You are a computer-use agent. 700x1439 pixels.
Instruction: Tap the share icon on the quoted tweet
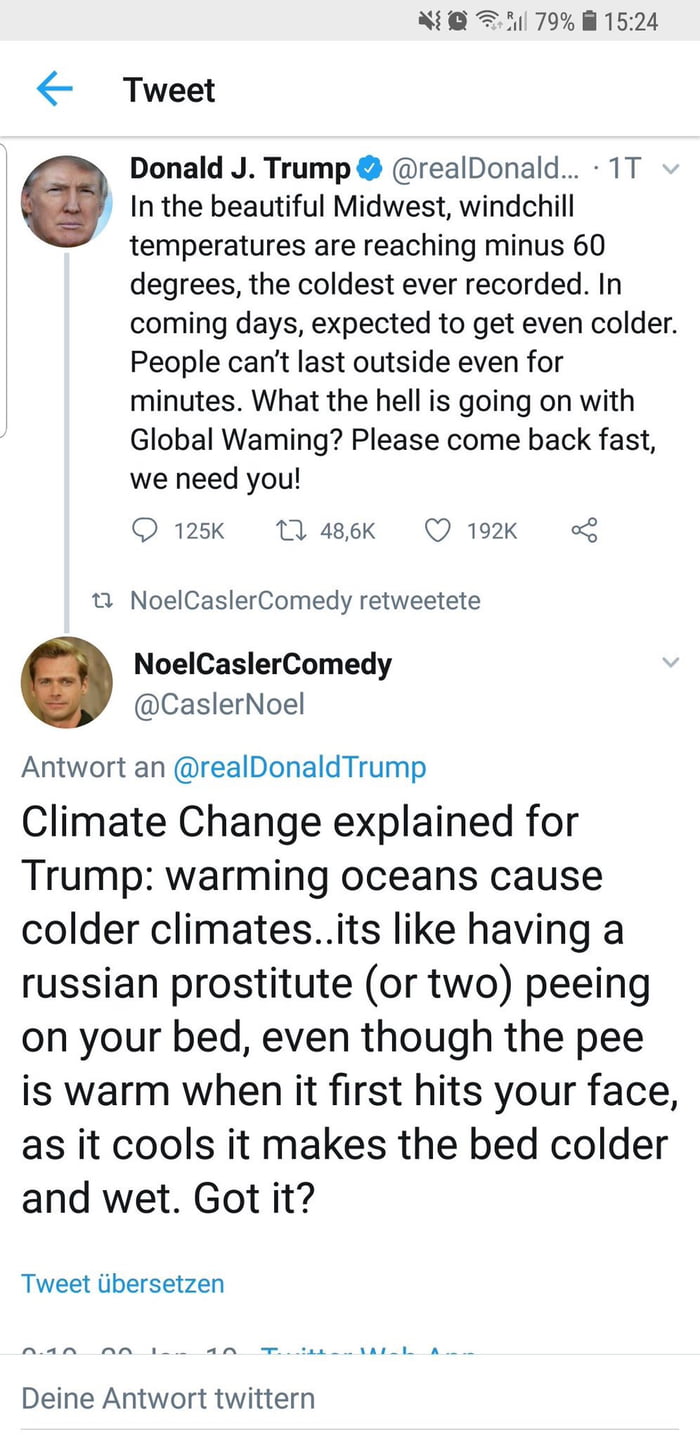pos(584,531)
